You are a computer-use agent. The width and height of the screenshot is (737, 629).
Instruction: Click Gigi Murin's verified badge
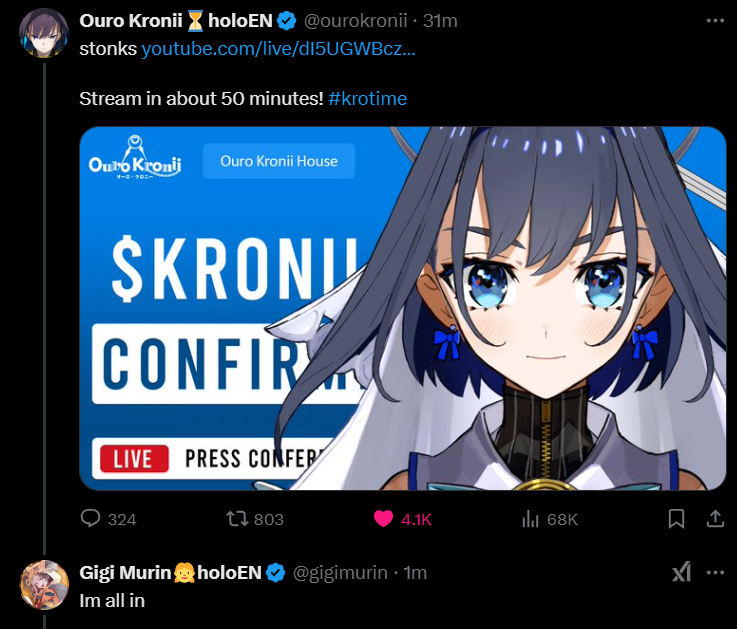point(275,573)
